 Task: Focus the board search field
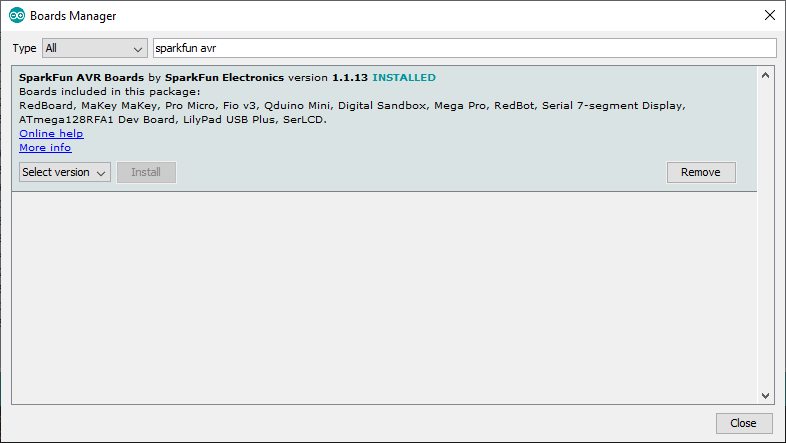point(465,48)
